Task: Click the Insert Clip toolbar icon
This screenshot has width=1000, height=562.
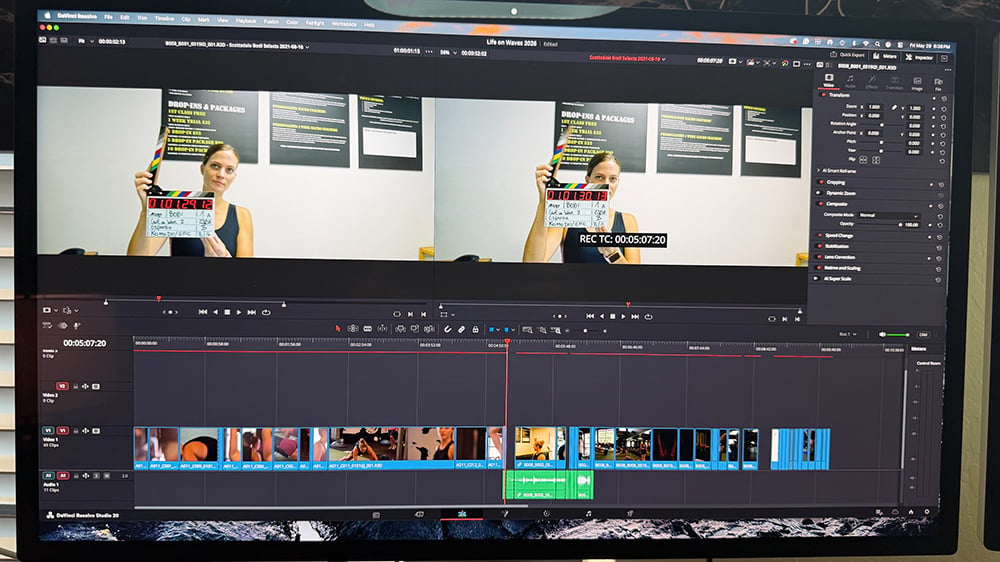Action: [x=400, y=329]
